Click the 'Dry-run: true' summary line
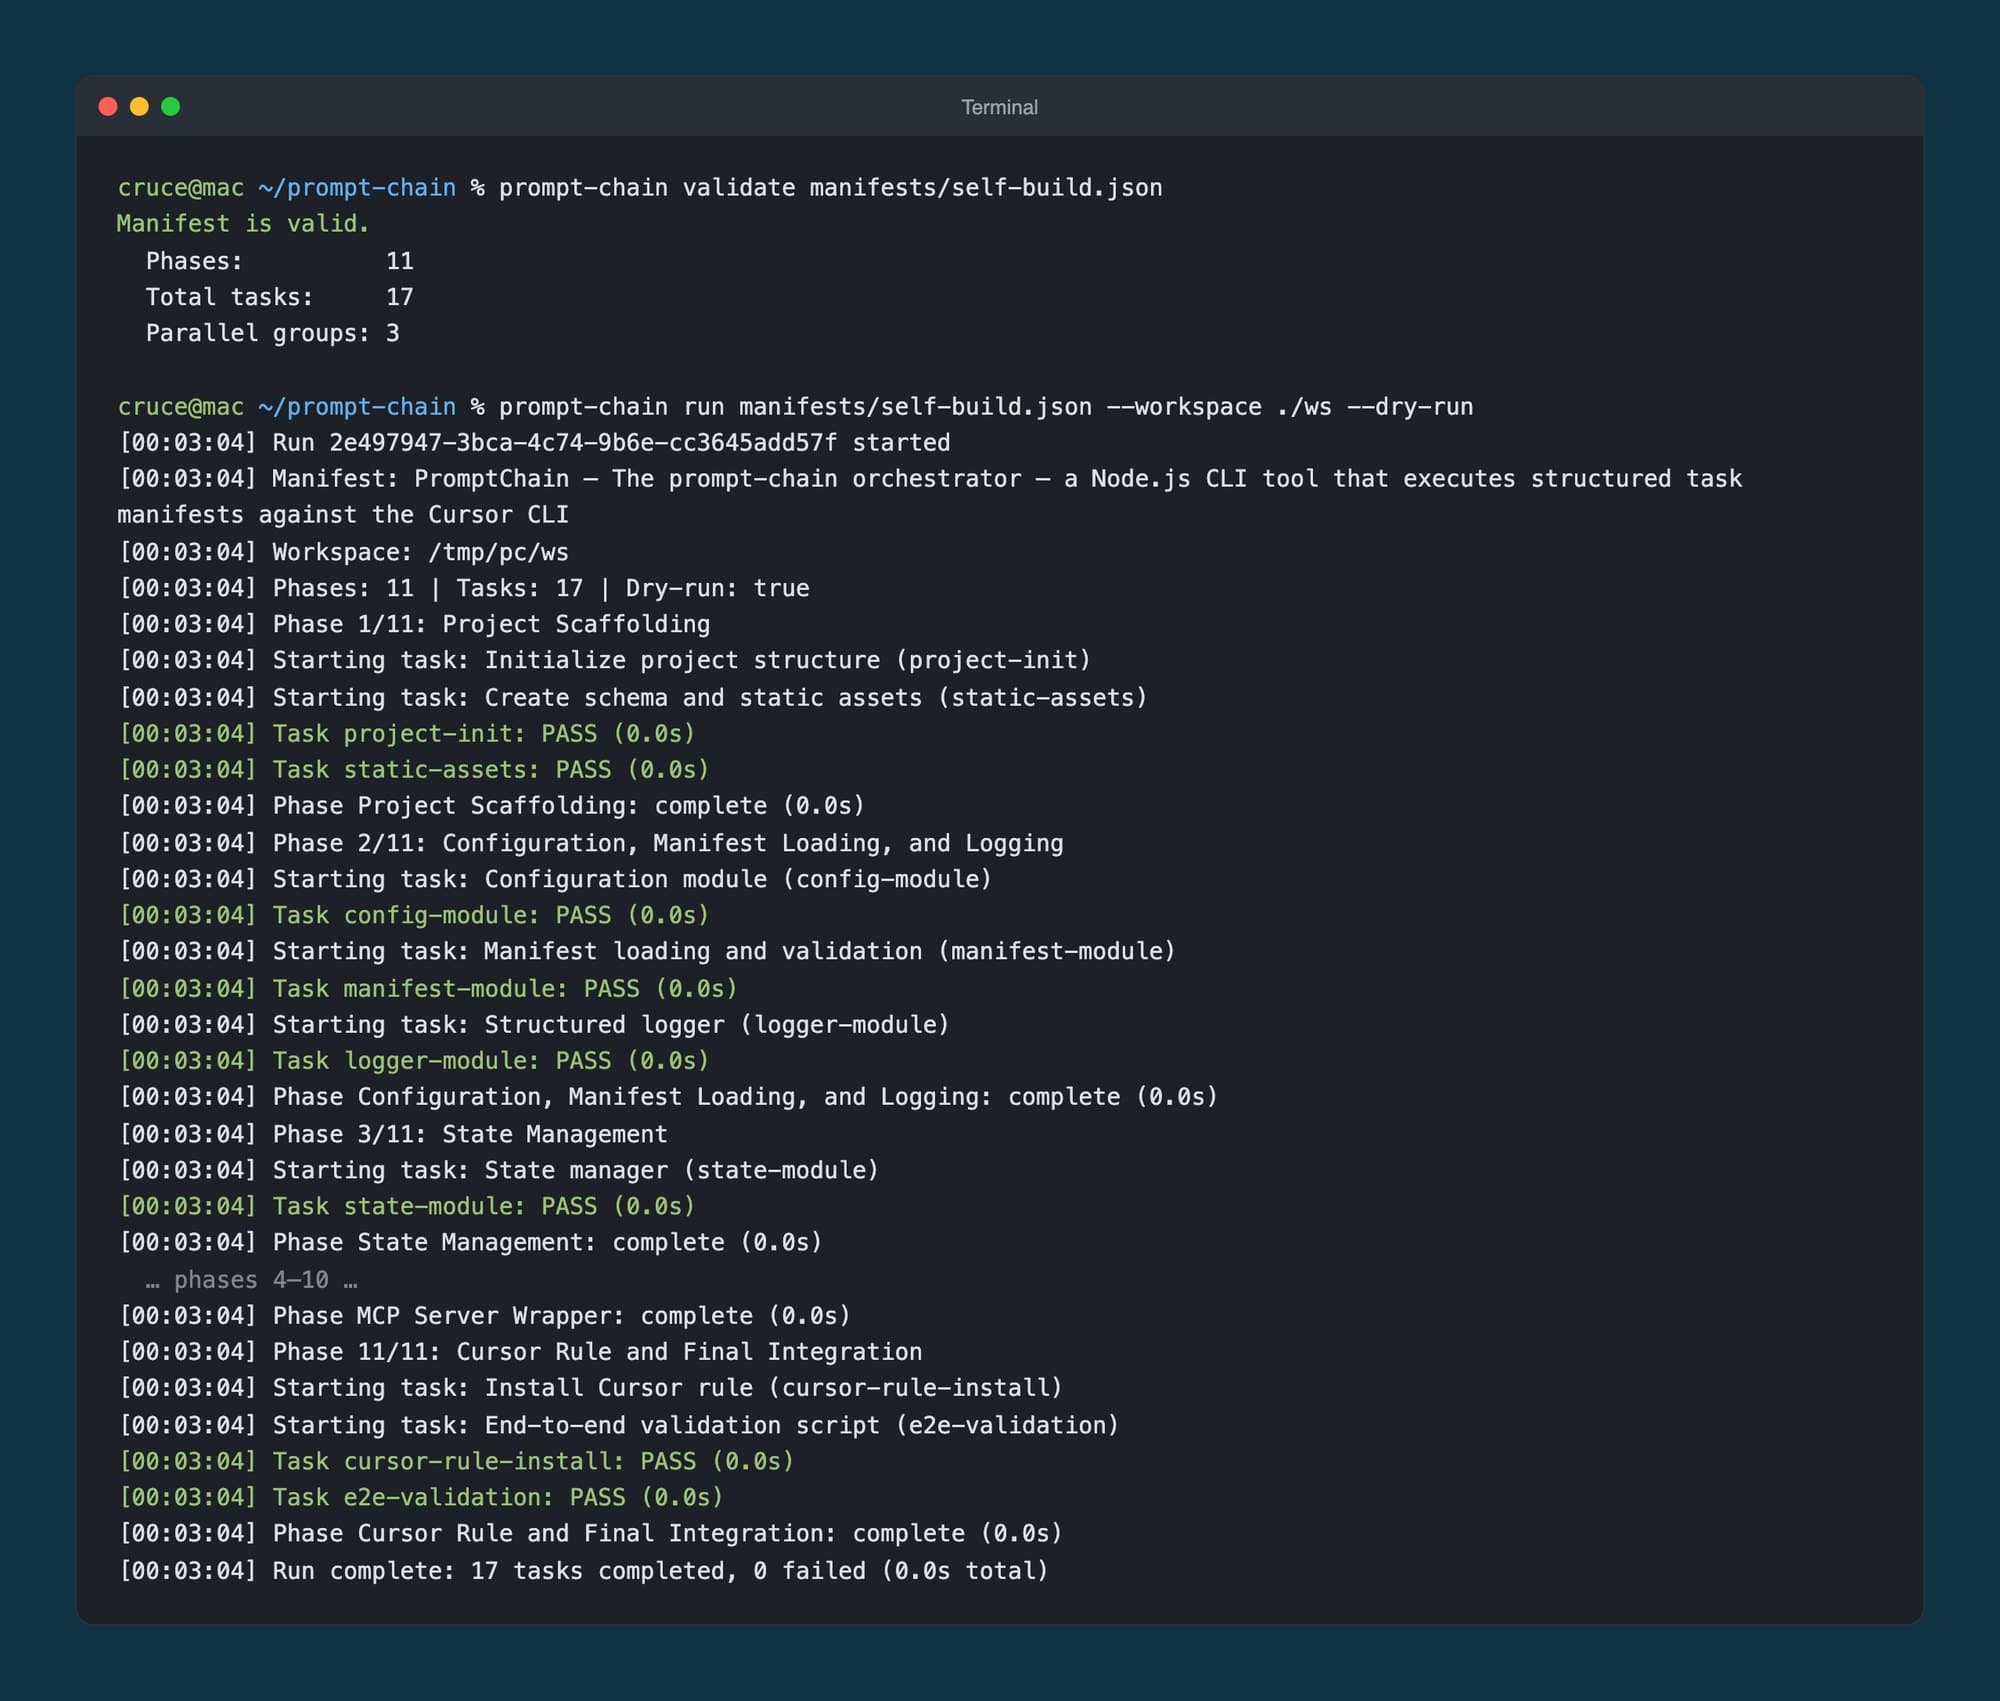The height and width of the screenshot is (1701, 2000). pyautogui.click(x=465, y=588)
